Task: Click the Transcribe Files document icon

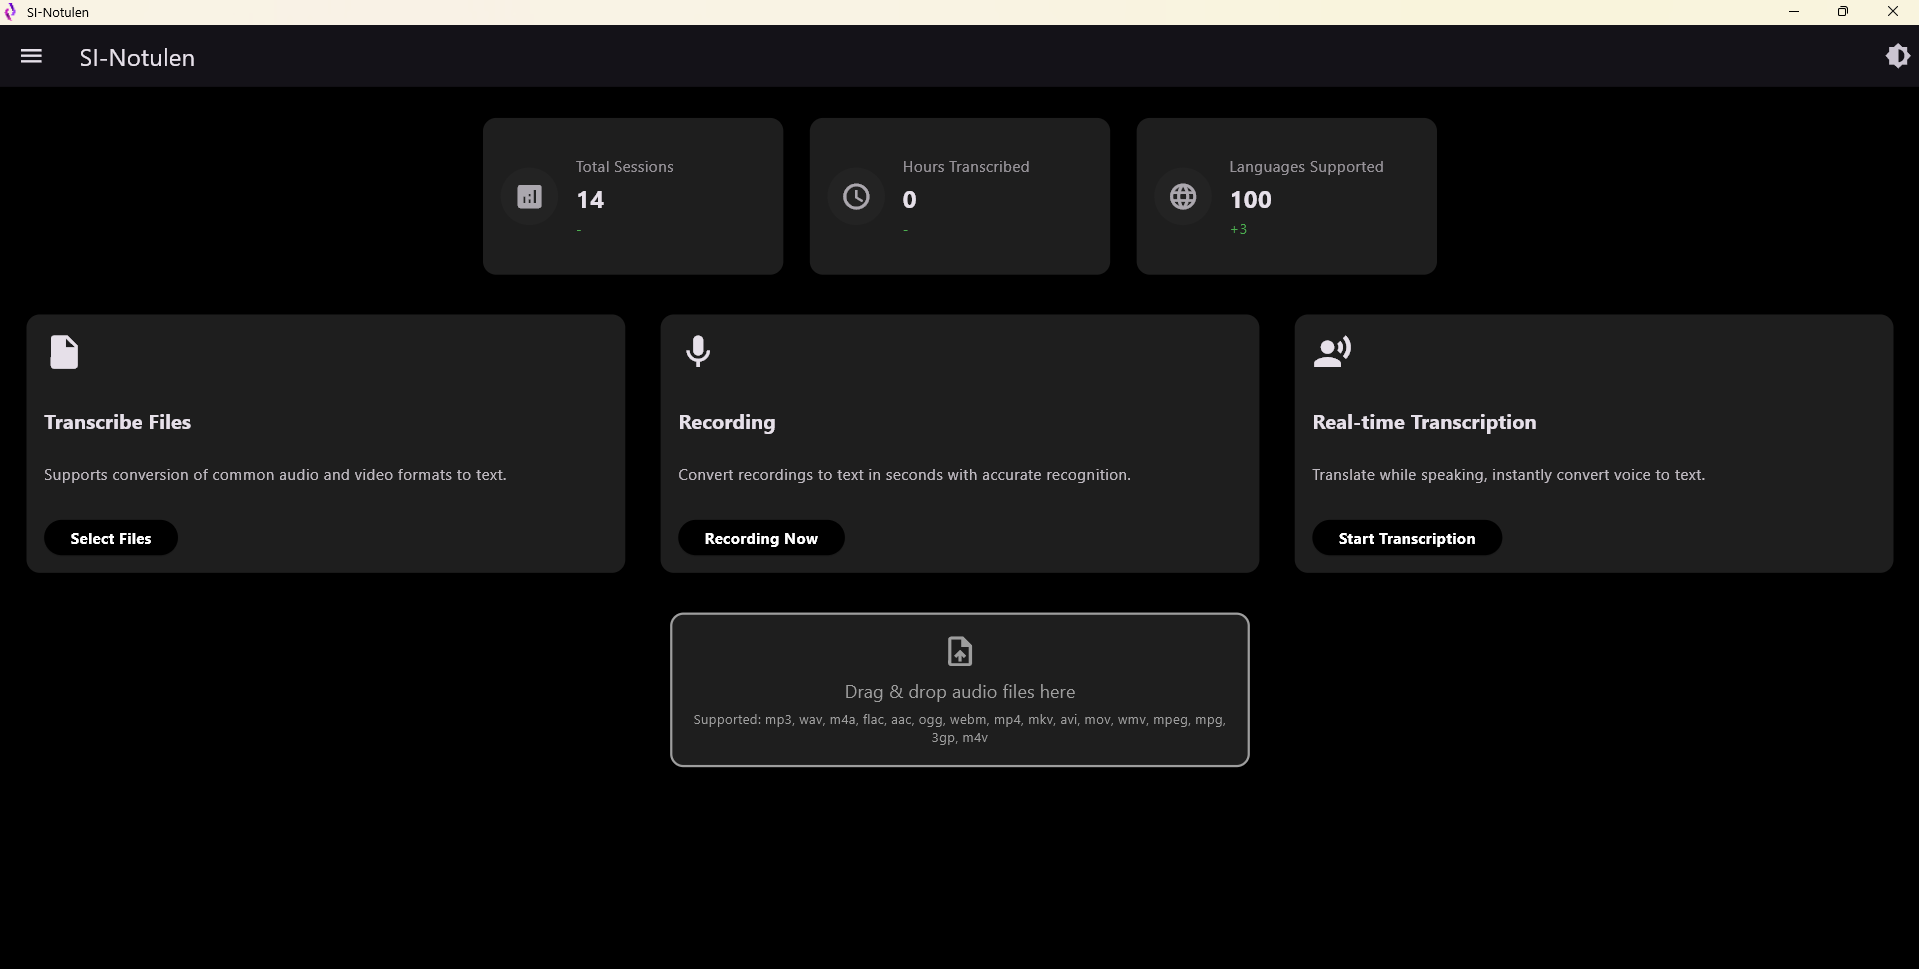Action: (64, 352)
